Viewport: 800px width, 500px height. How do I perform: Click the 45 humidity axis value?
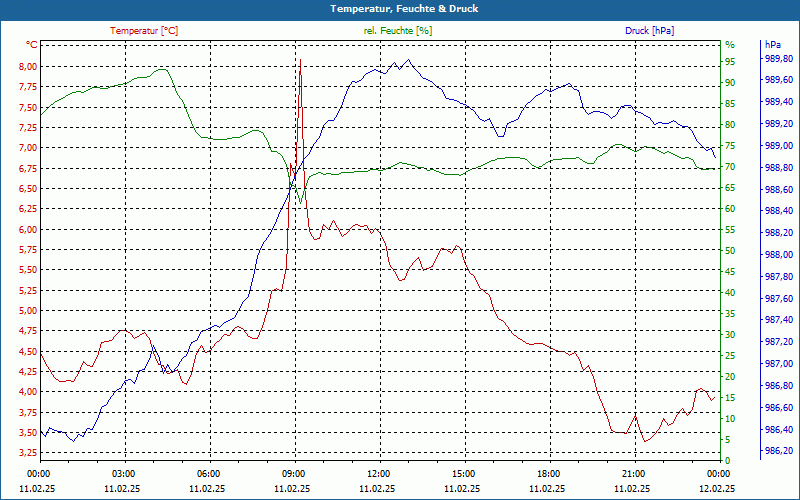[730, 271]
